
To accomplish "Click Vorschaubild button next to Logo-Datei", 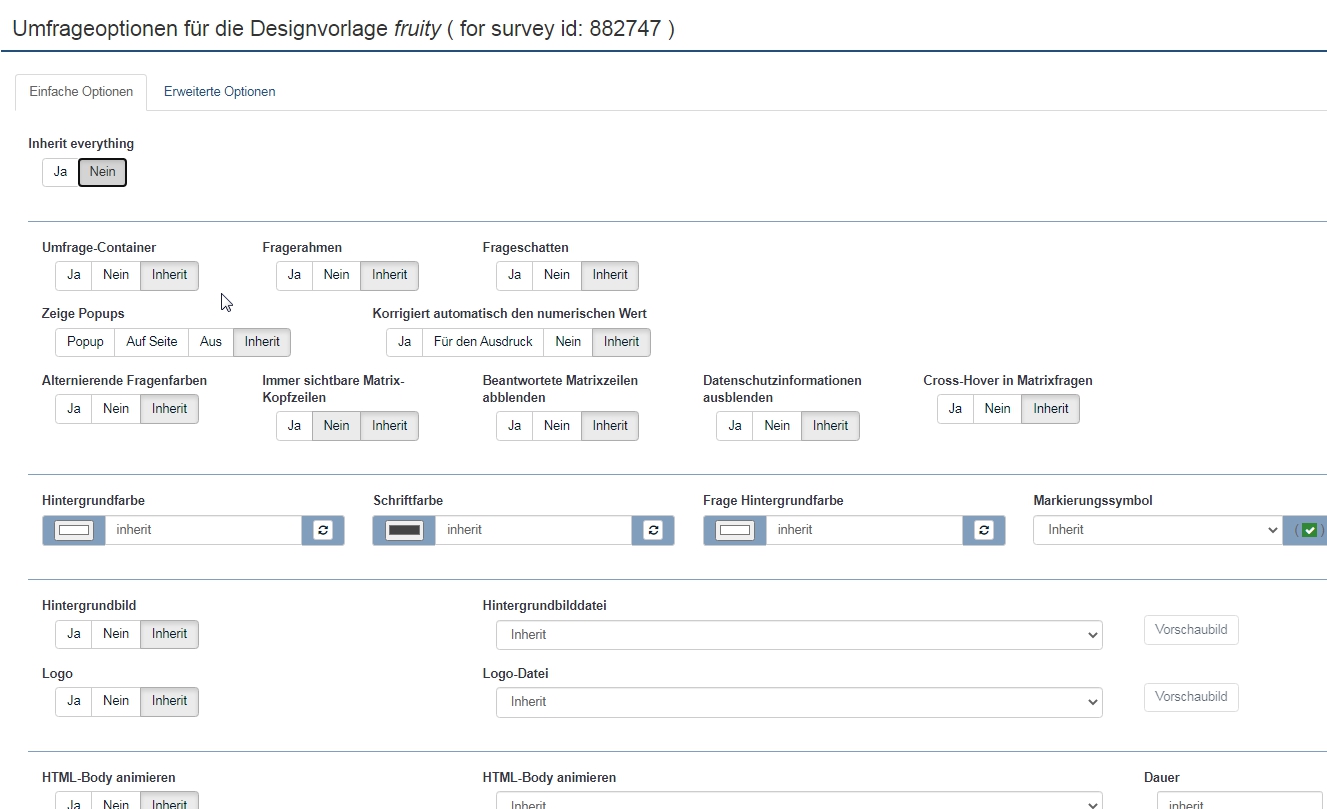I will 1190,697.
